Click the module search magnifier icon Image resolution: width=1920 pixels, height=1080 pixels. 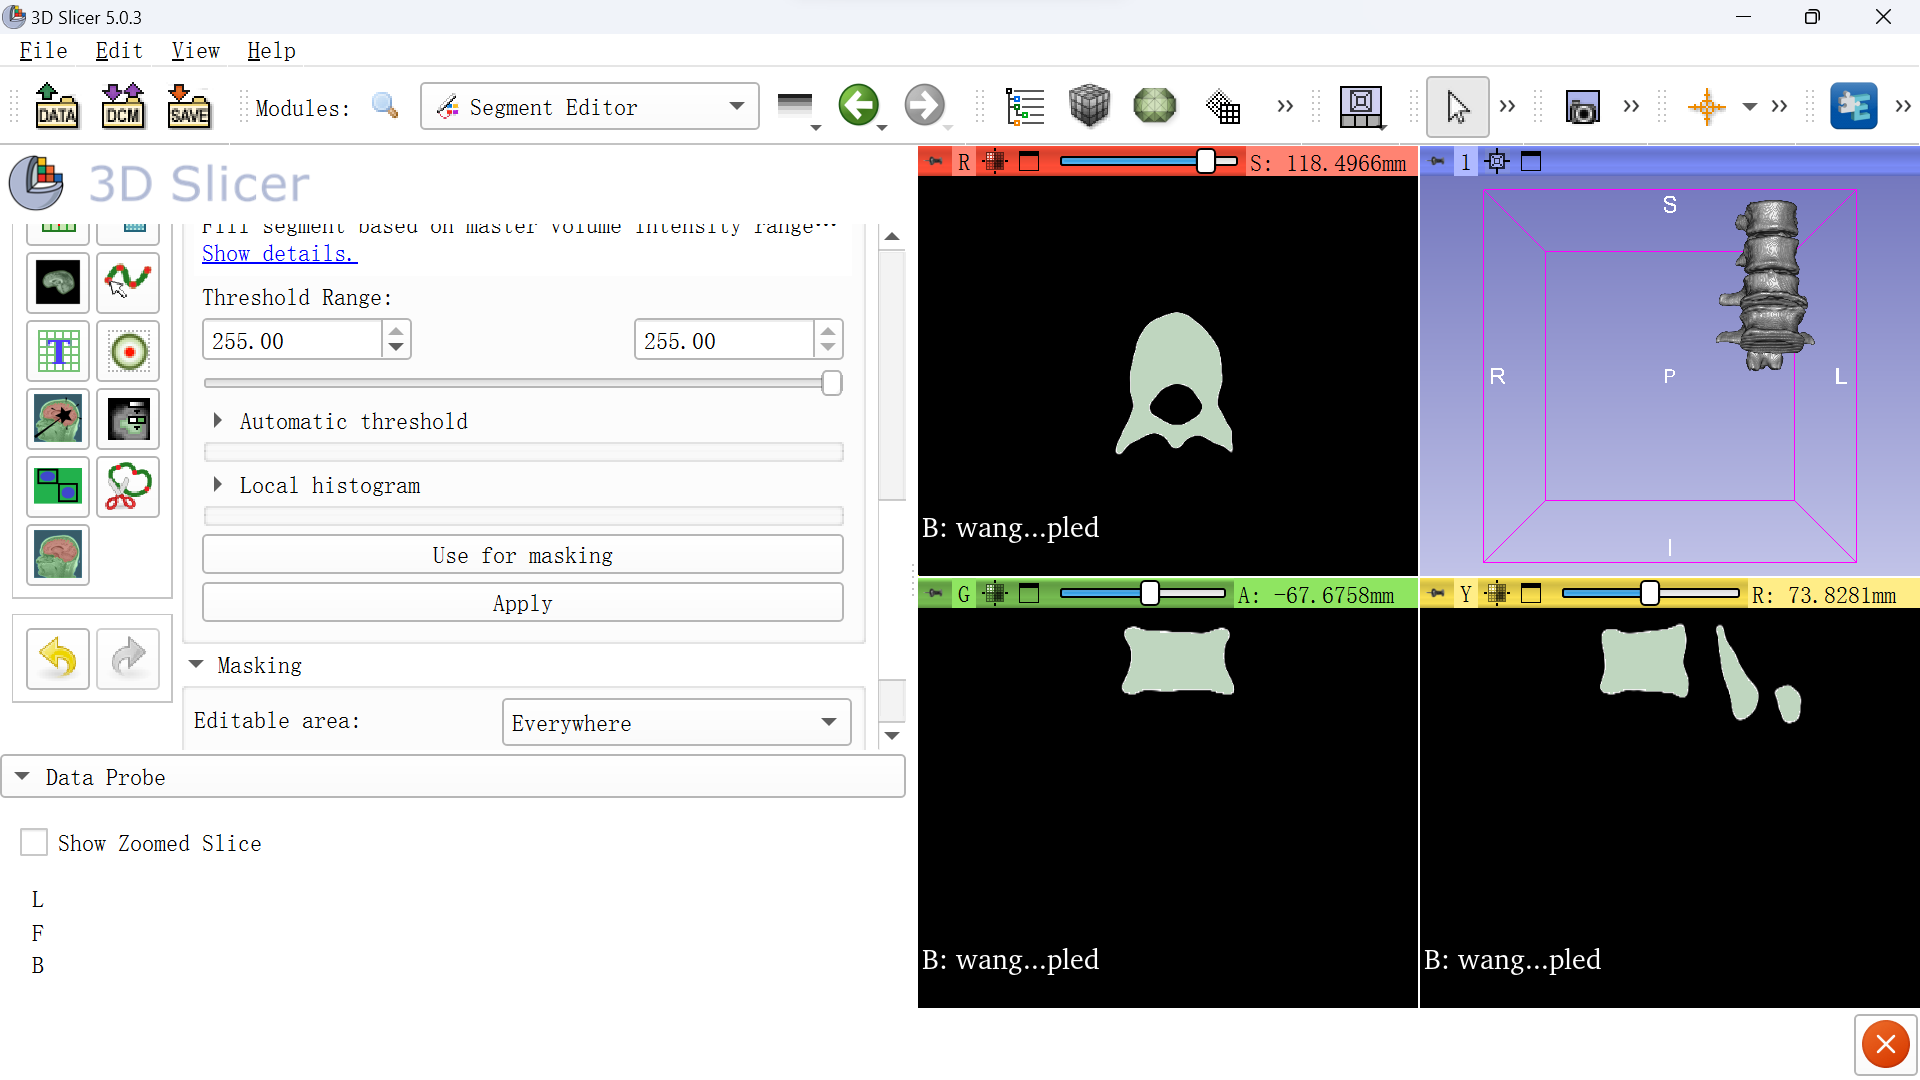[385, 106]
